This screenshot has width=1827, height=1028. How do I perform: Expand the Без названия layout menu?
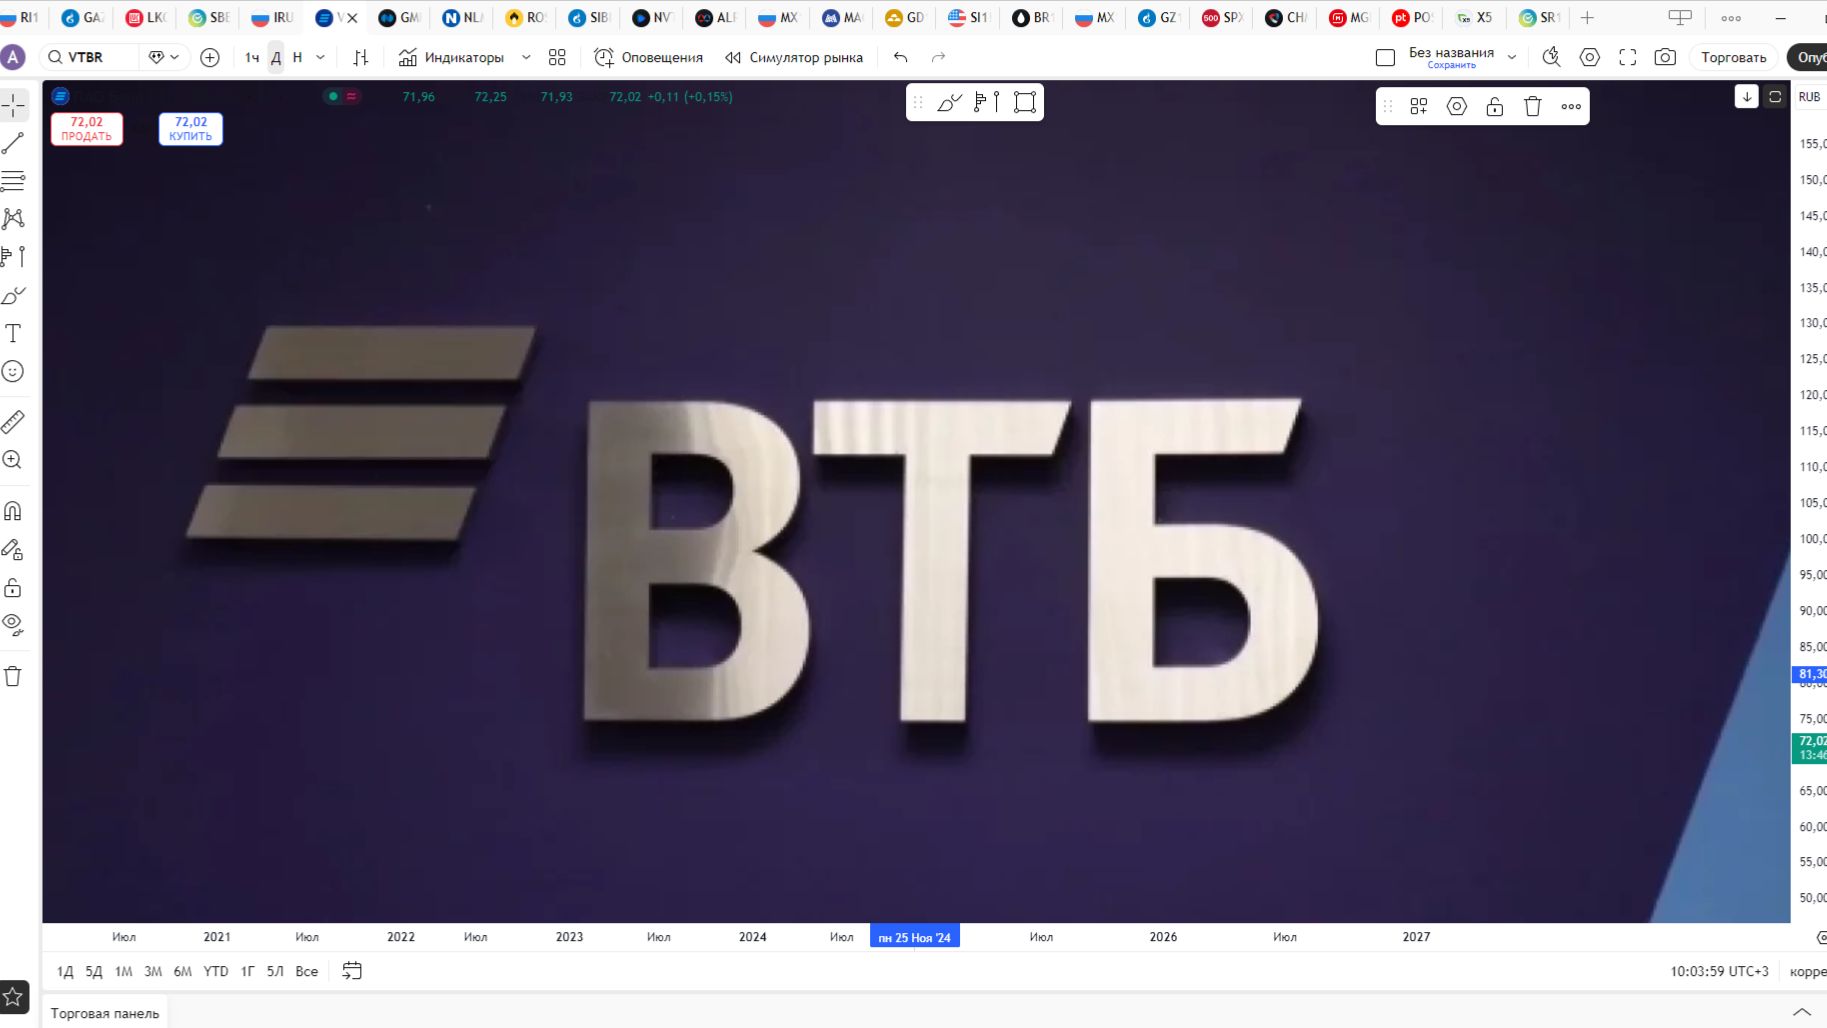[1512, 57]
